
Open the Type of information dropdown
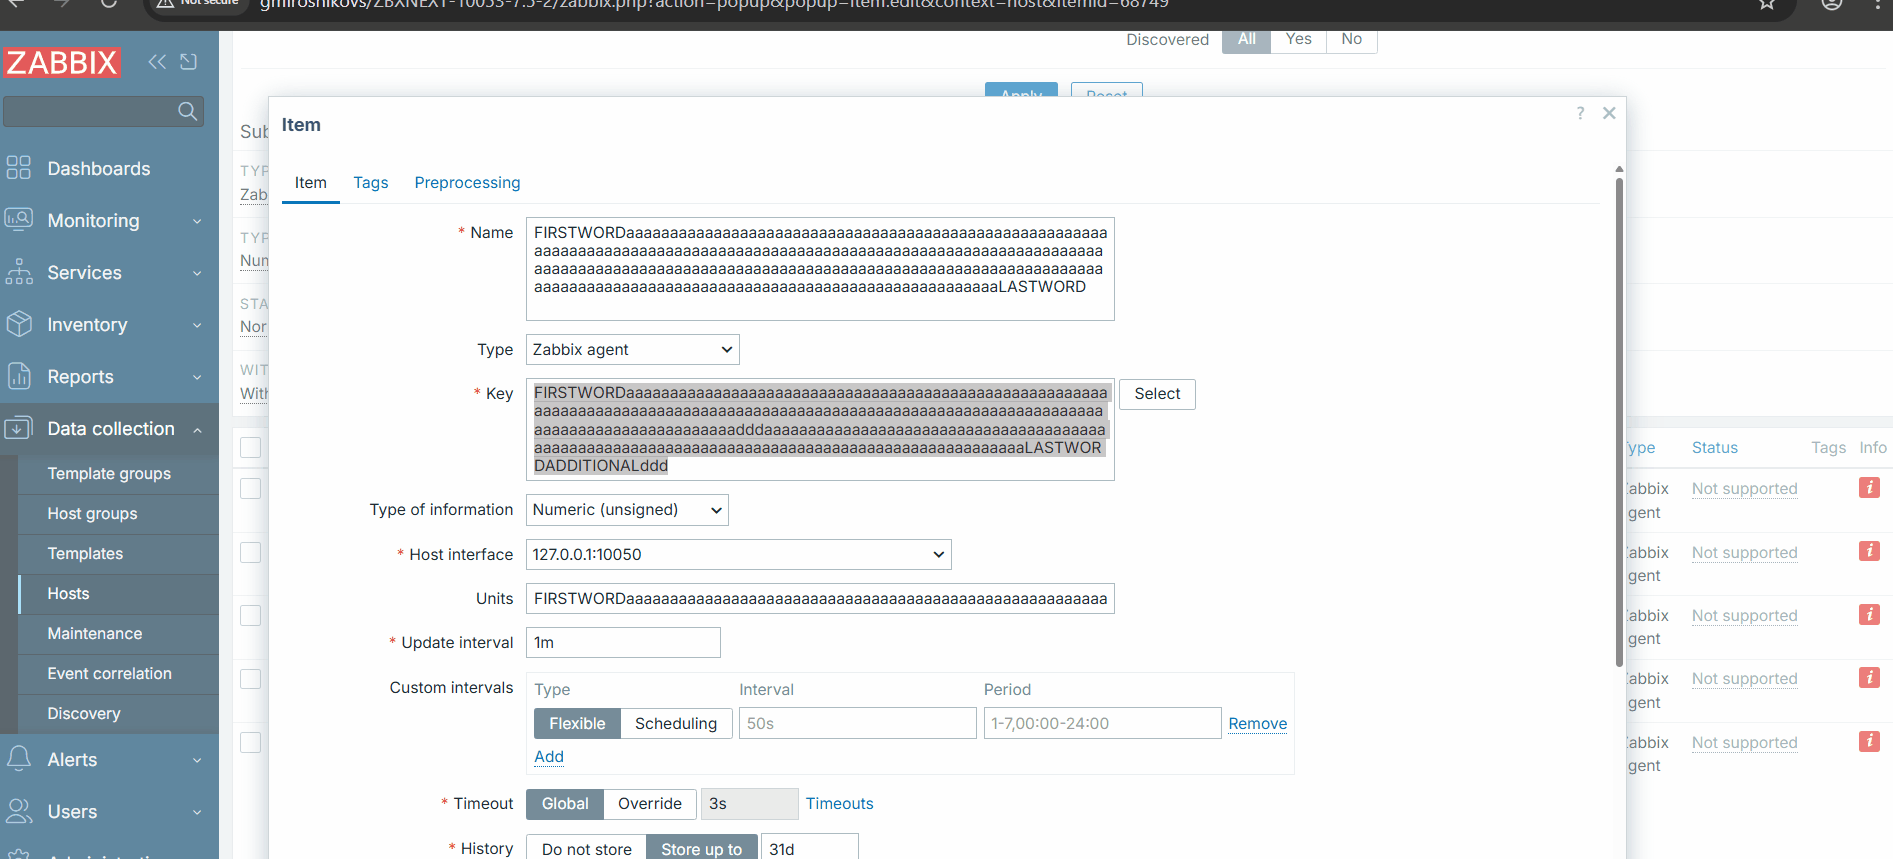point(627,509)
